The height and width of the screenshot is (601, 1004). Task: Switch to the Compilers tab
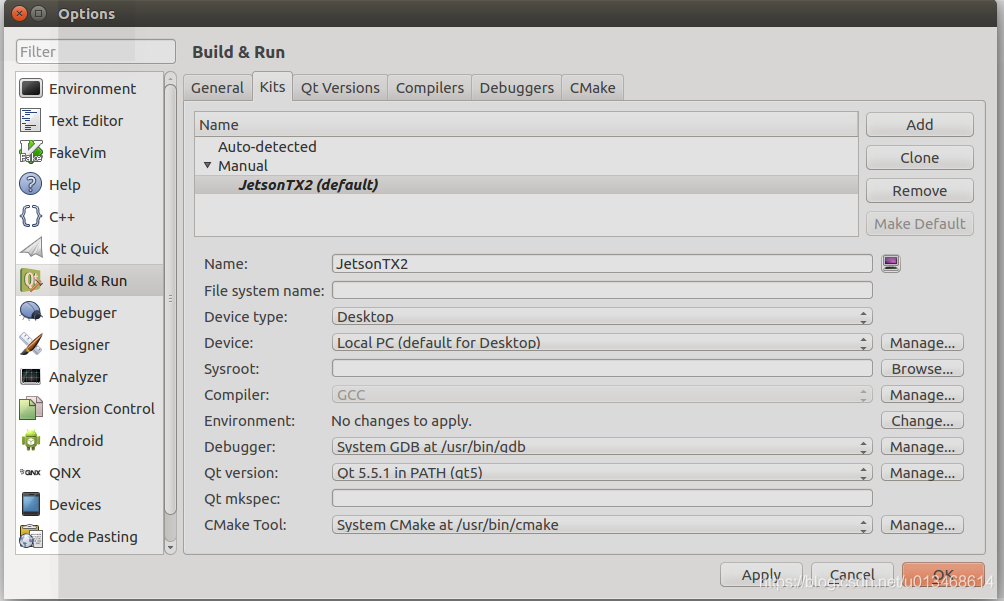pyautogui.click(x=430, y=88)
